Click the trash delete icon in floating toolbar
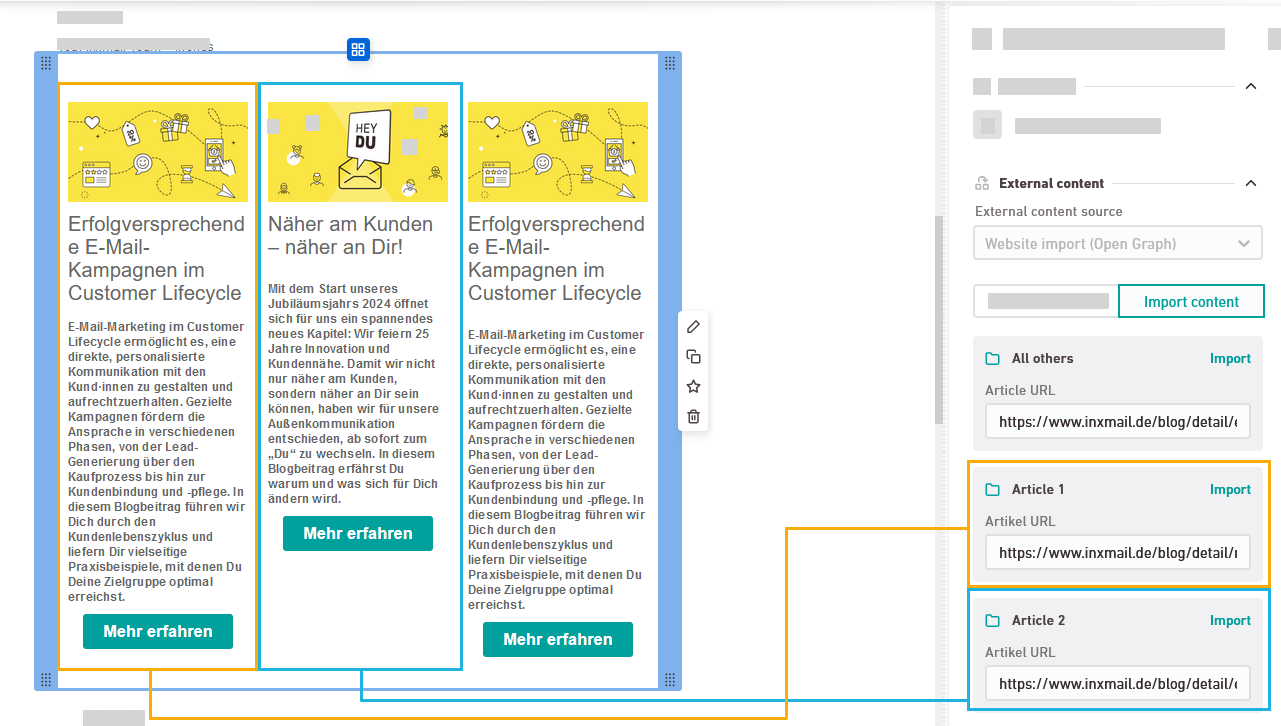Image resolution: width=1281 pixels, height=726 pixels. coord(693,417)
